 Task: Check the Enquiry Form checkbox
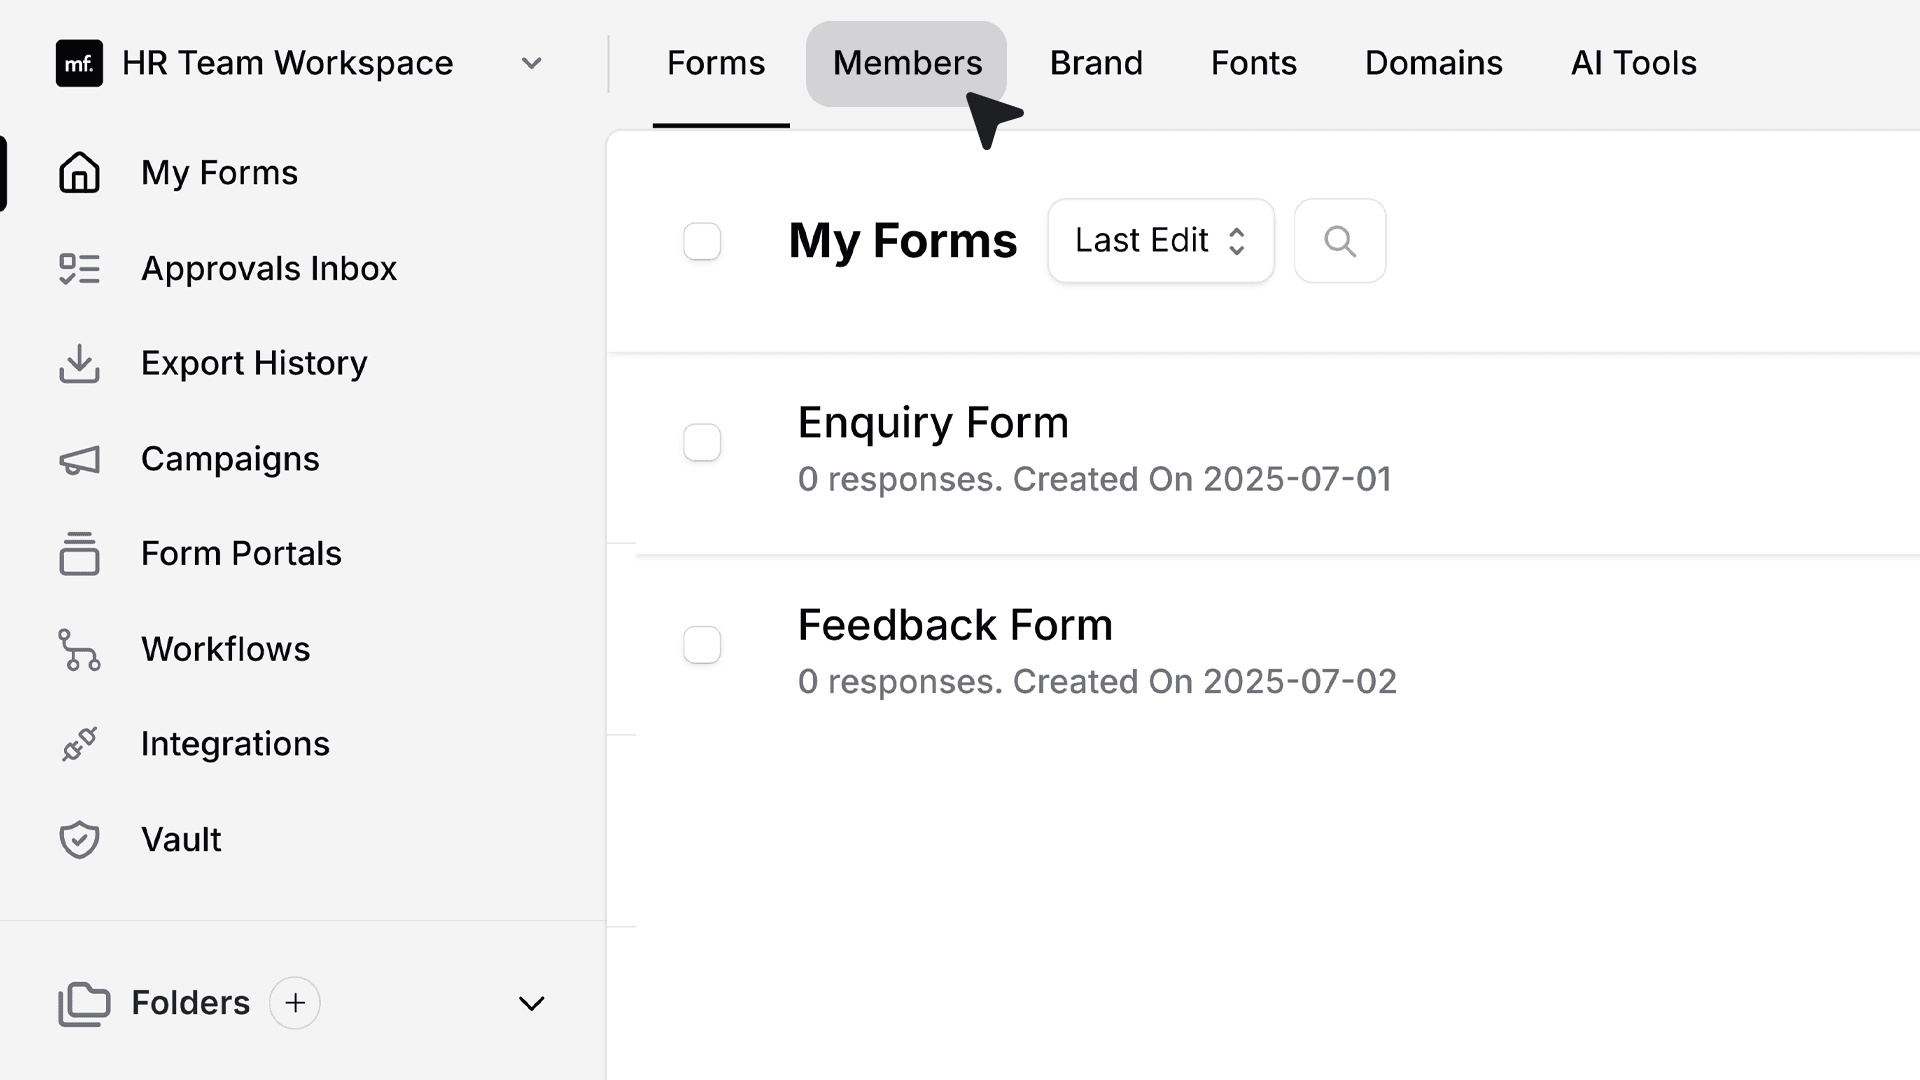[x=702, y=442]
